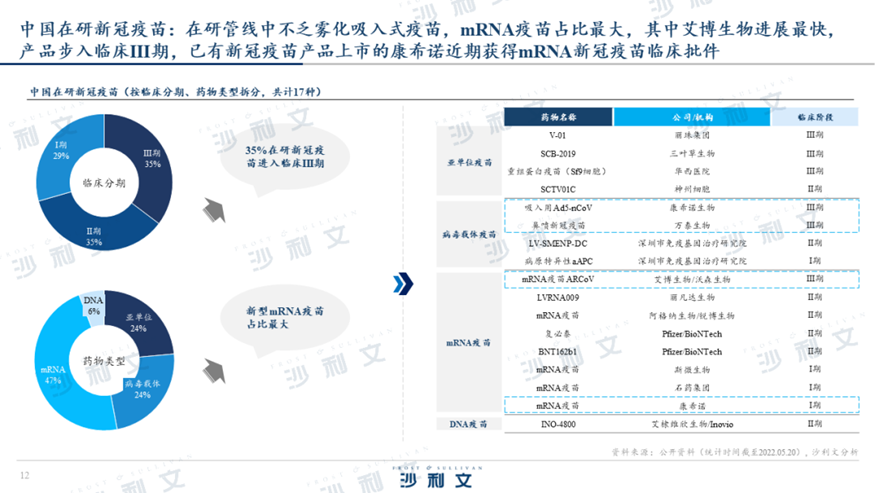Click the 三叶草生物 company cell

pos(692,154)
